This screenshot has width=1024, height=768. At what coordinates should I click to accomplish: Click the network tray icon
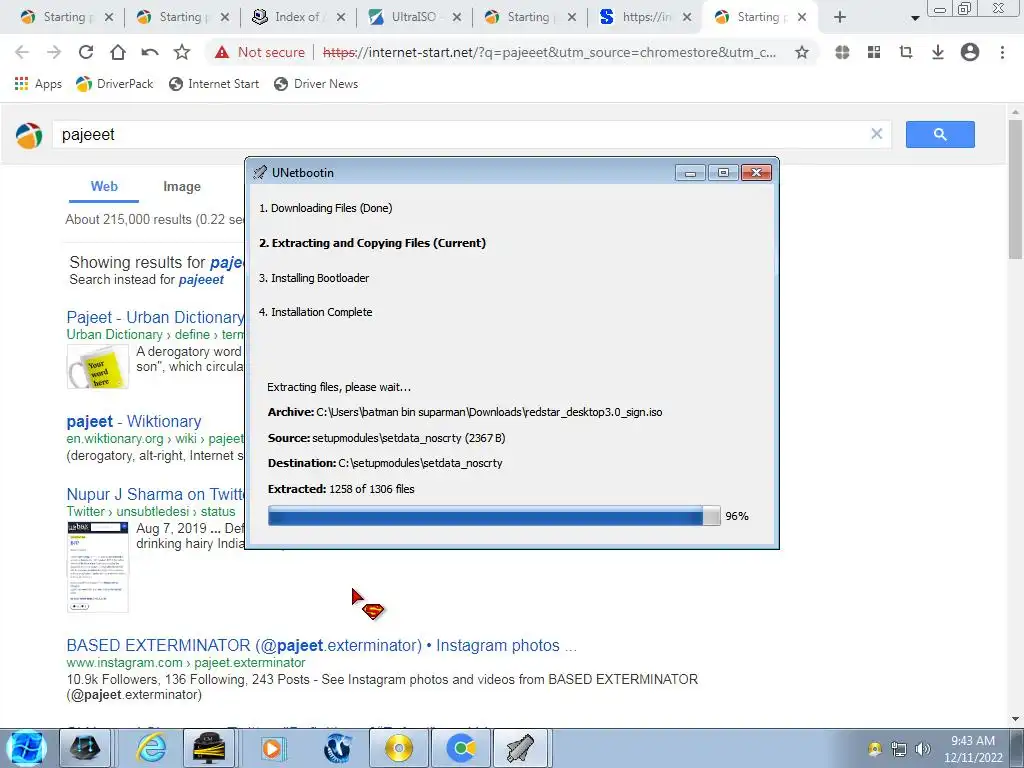(x=899, y=749)
